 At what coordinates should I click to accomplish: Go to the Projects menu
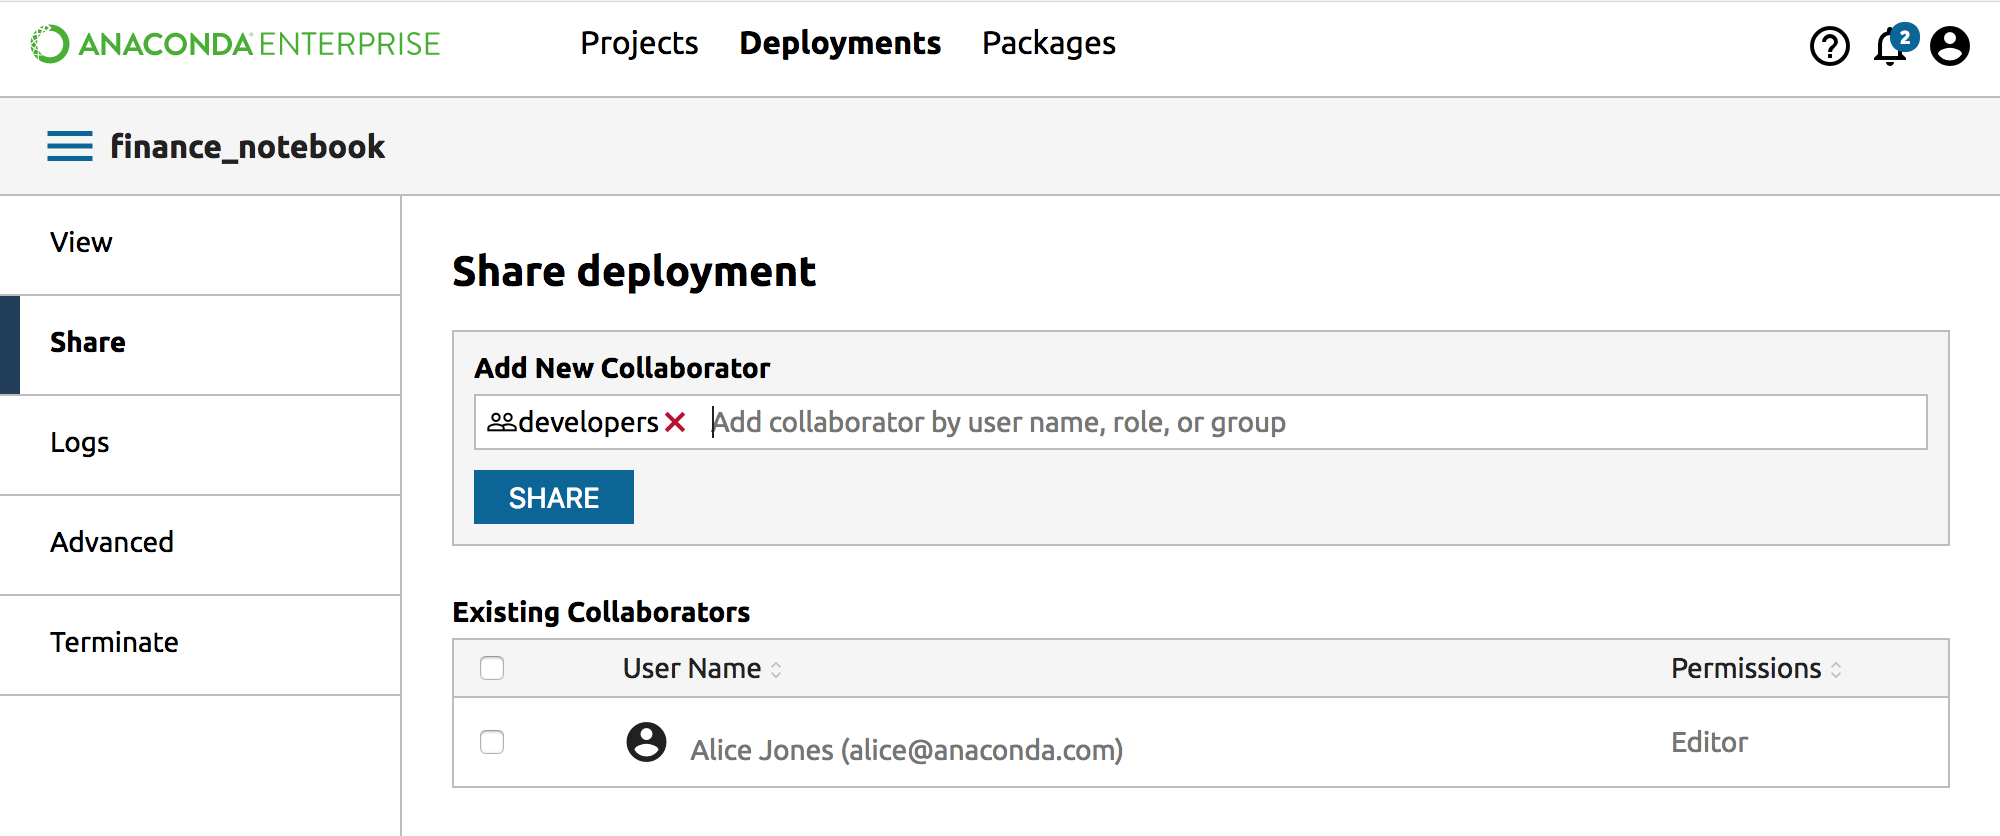(639, 44)
